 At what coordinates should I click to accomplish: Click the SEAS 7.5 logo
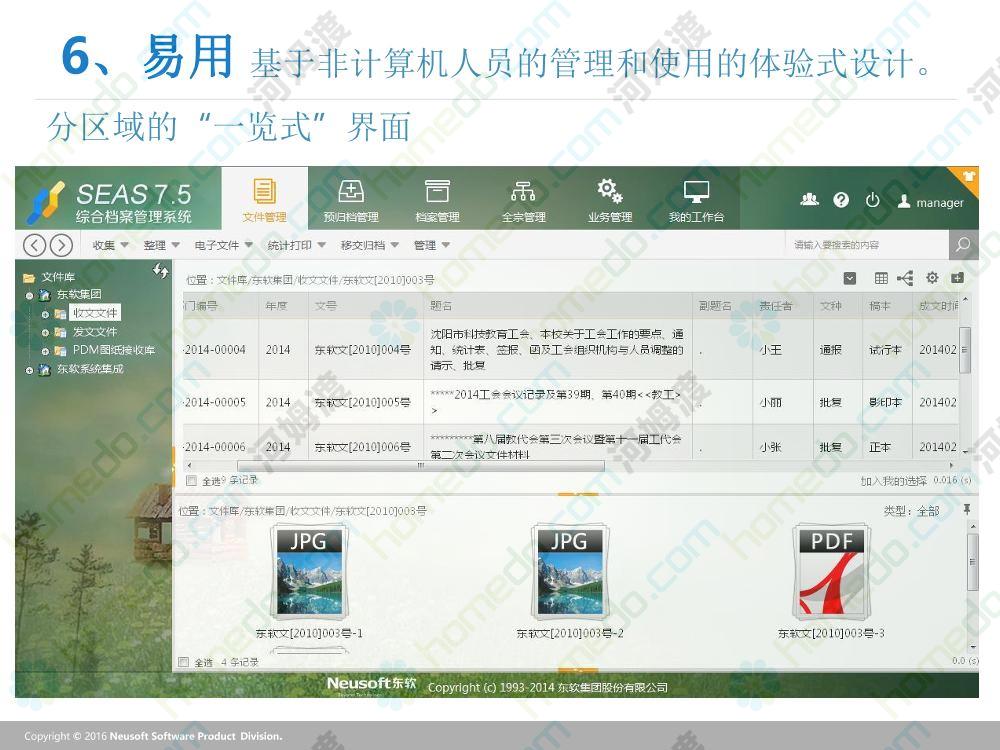110,200
